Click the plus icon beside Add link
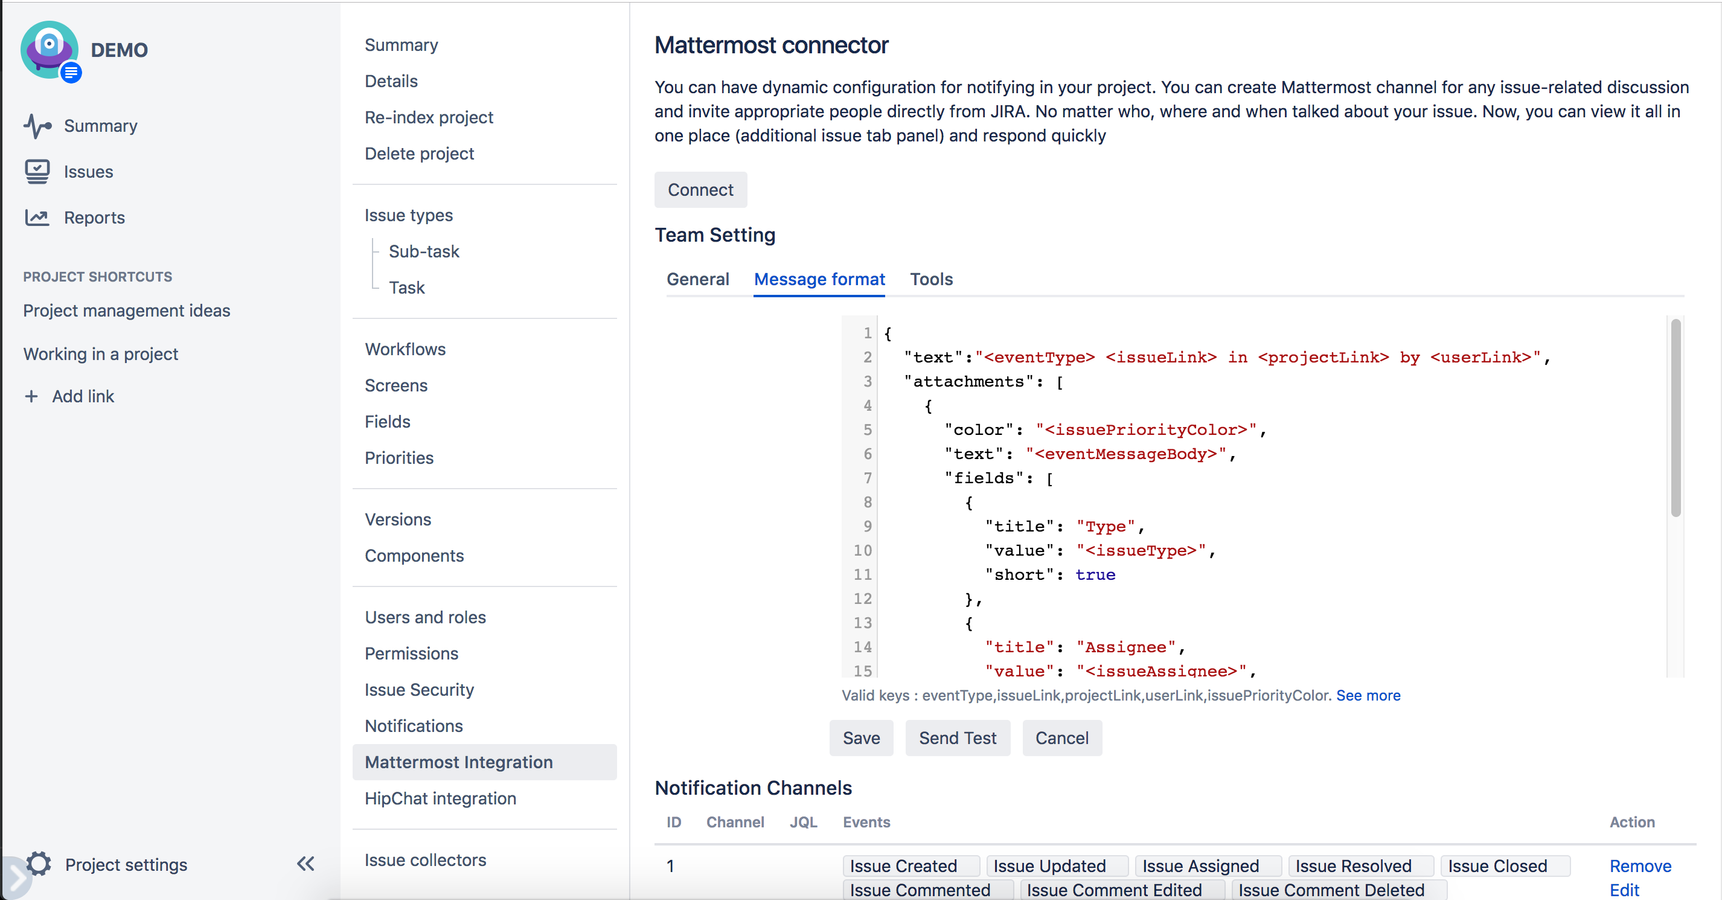The height and width of the screenshot is (900, 1722). pyautogui.click(x=31, y=396)
